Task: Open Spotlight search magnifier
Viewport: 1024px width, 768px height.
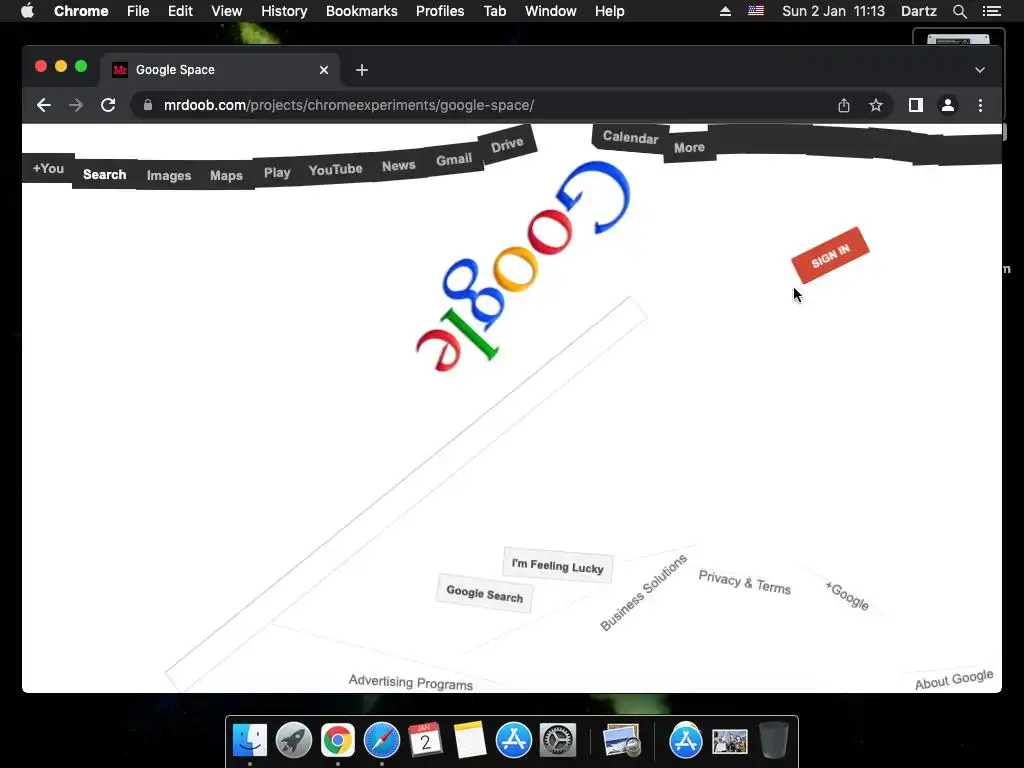Action: 959,11
